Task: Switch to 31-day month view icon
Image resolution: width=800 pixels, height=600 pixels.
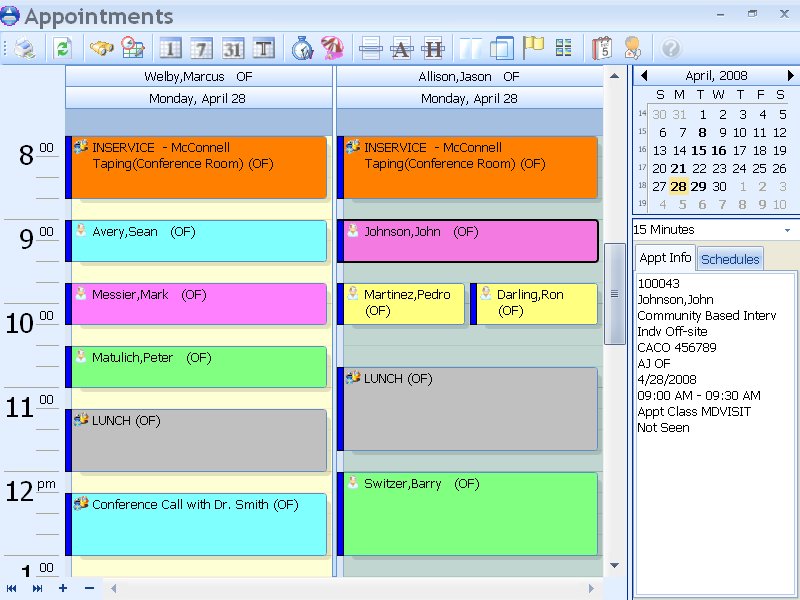Action: pos(233,49)
